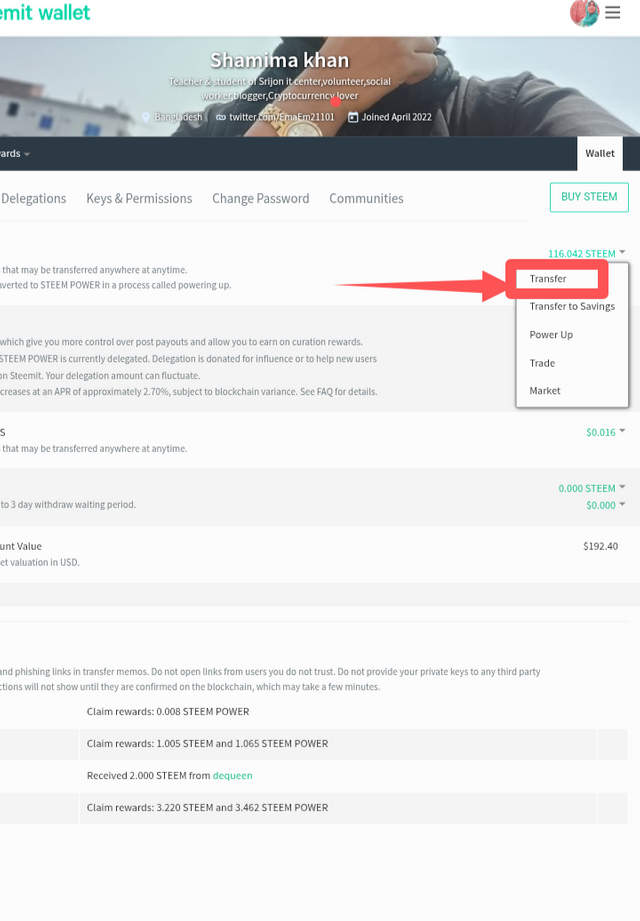The height and width of the screenshot is (921, 640).
Task: Expand the $0.000 savings dropdown
Action: [x=605, y=505]
